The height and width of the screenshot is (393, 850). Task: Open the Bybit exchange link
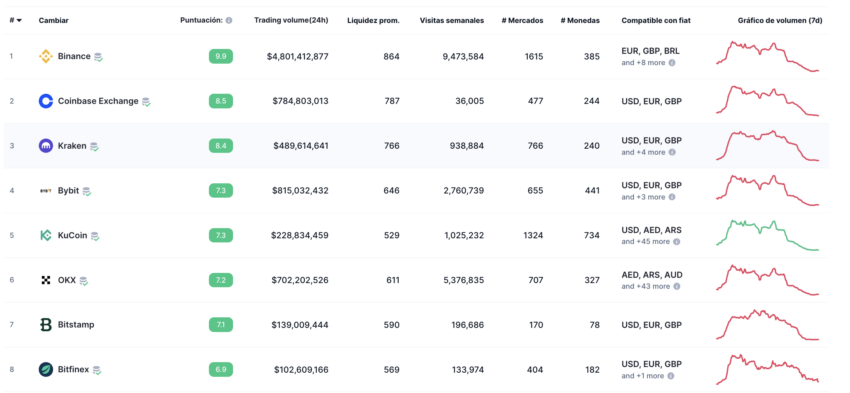point(68,191)
